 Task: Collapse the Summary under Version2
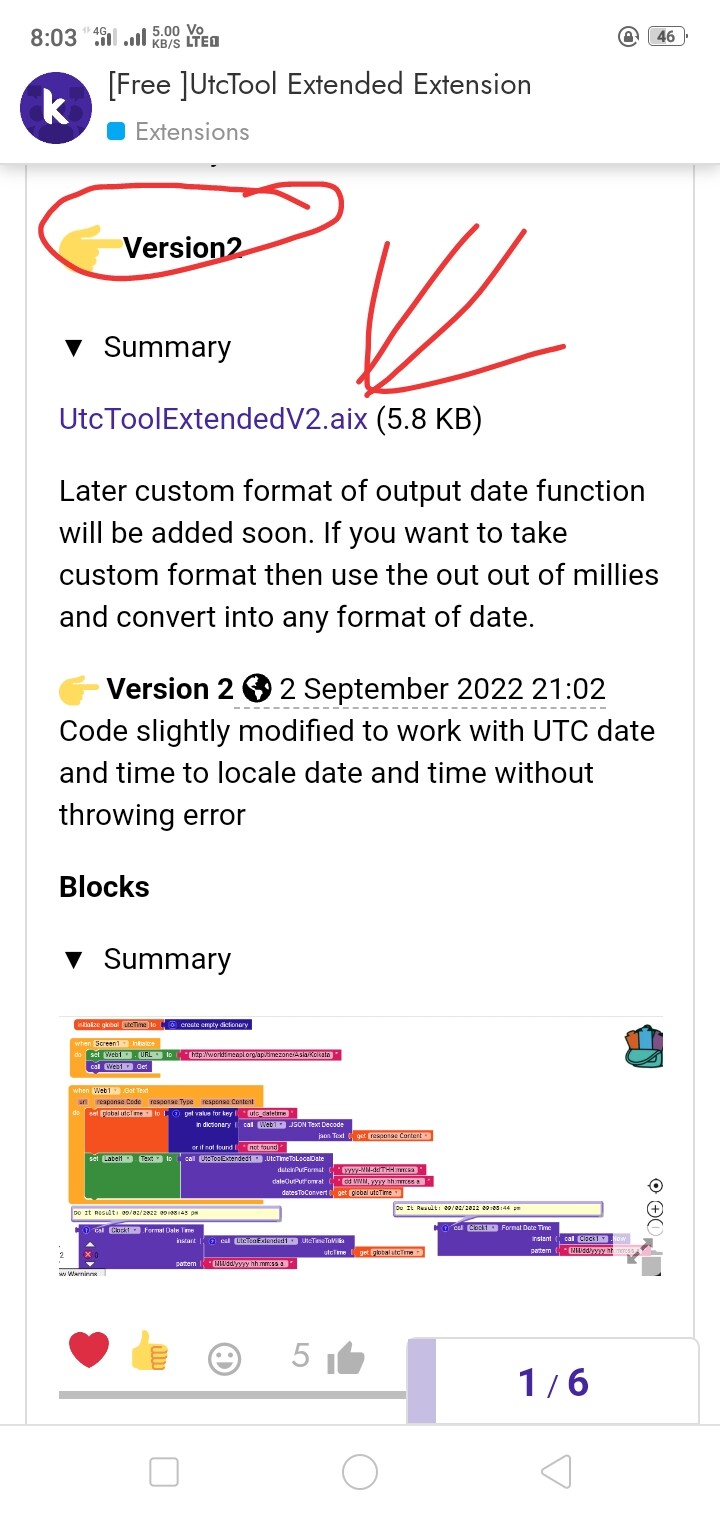72,348
